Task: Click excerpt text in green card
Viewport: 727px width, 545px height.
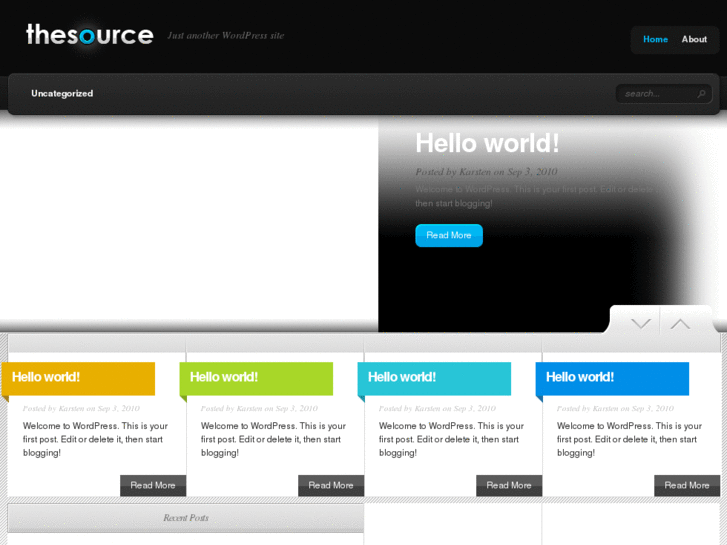Action: 274,439
